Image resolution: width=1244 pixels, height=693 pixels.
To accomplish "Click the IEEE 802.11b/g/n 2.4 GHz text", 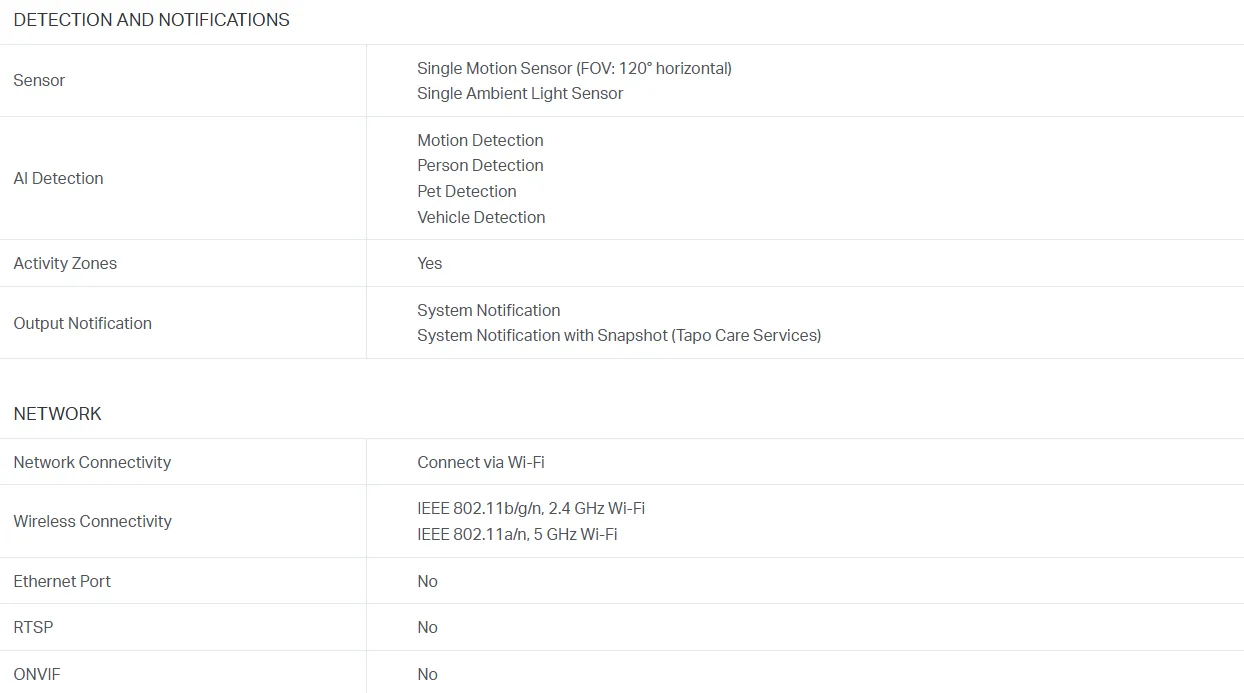I will 531,508.
